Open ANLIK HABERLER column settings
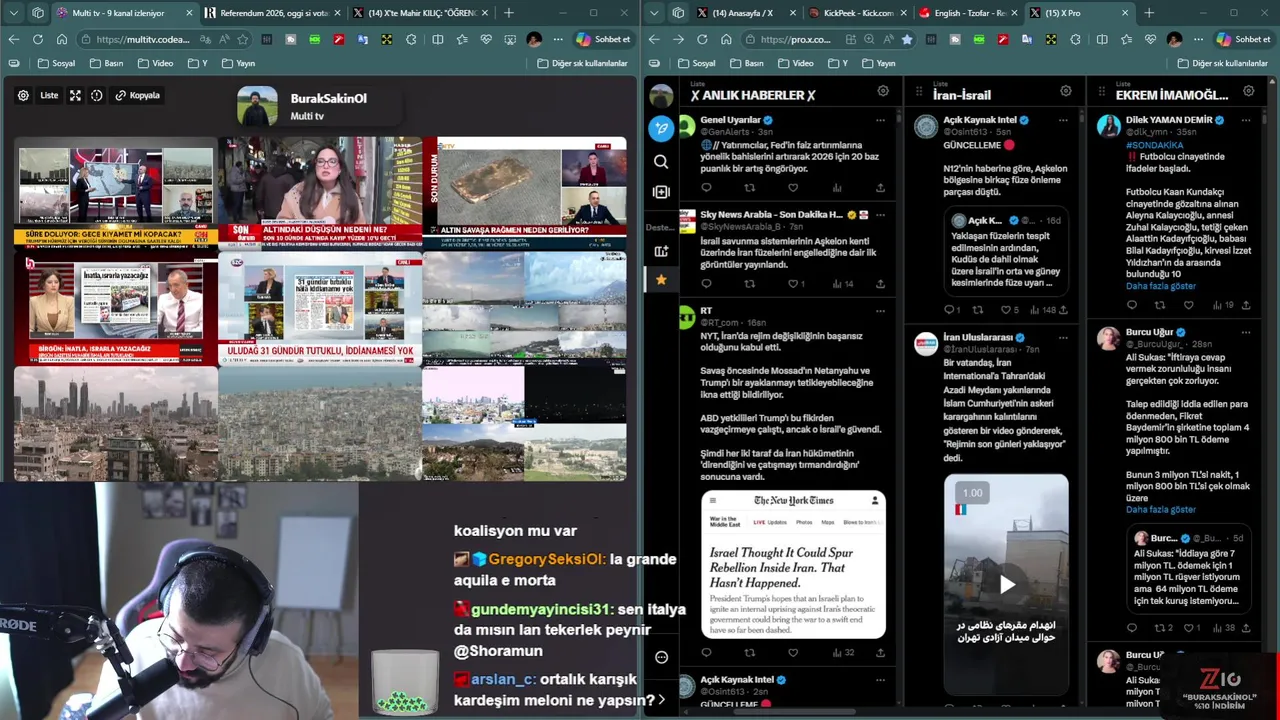This screenshot has width=1280, height=720. pos(883,91)
